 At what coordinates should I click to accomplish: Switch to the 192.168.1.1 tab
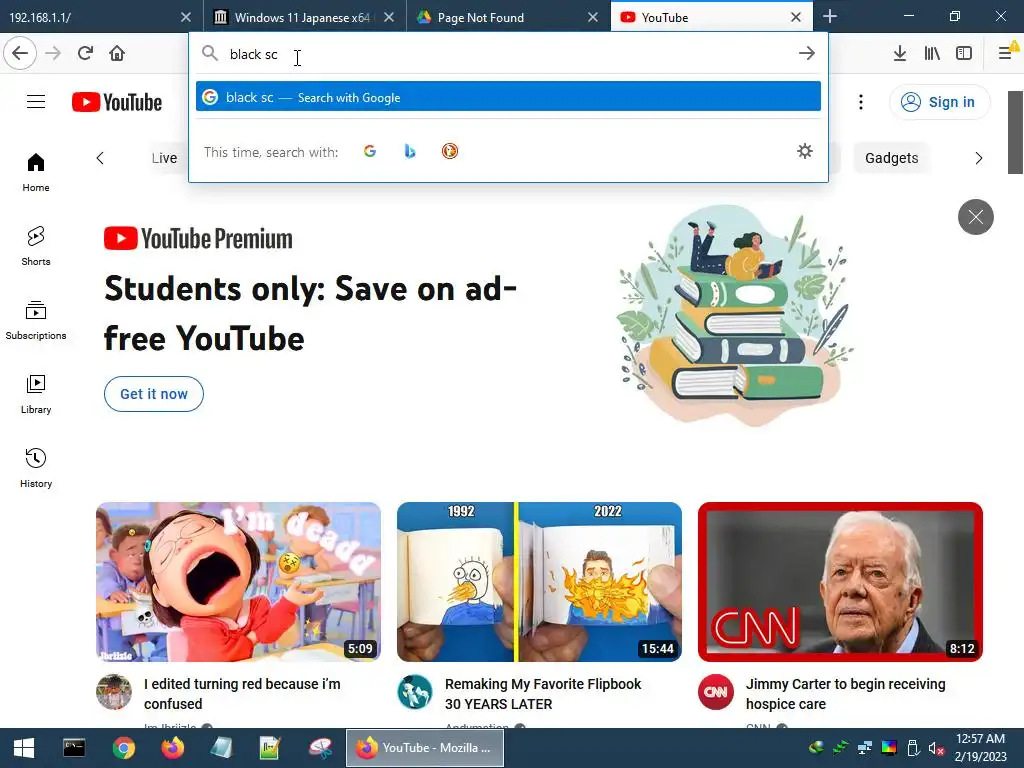coord(91,17)
